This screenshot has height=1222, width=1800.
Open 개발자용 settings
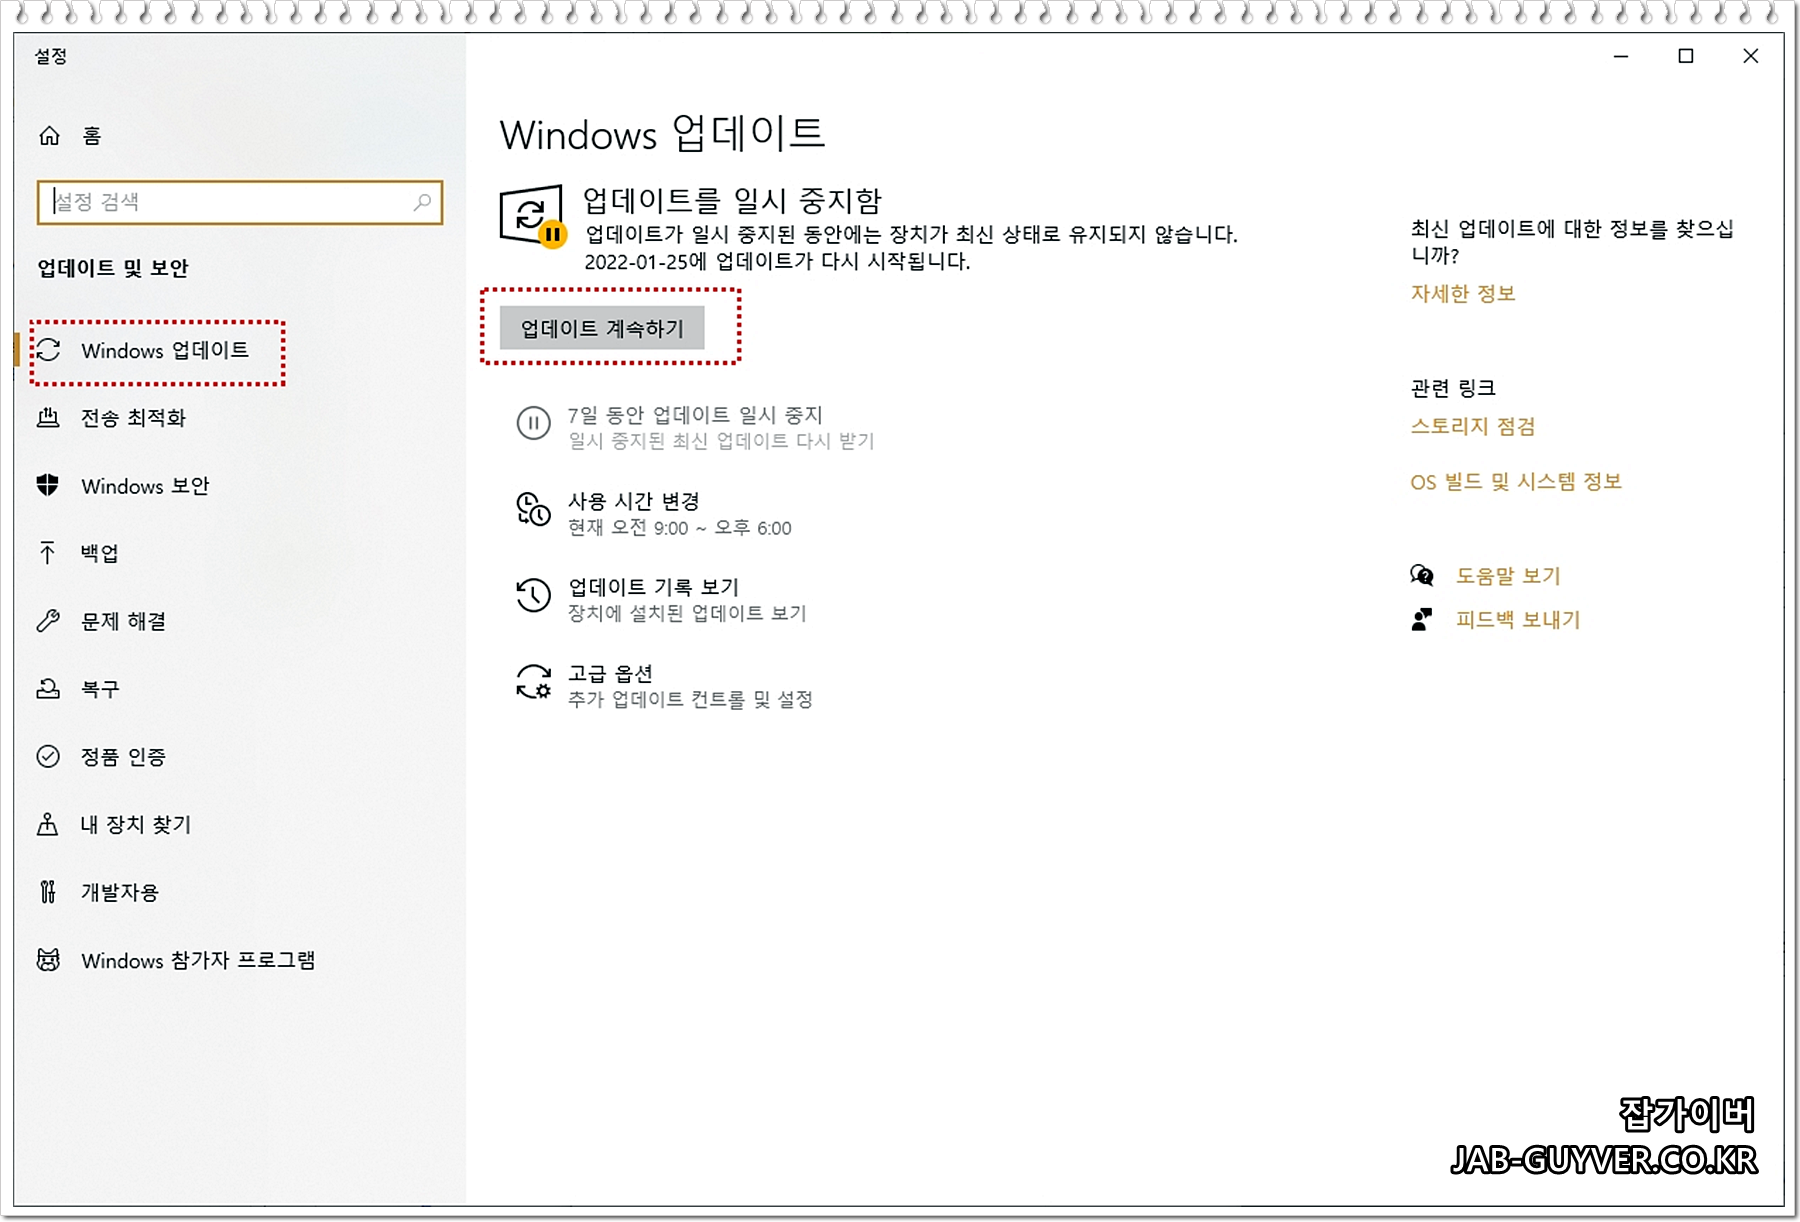point(120,892)
